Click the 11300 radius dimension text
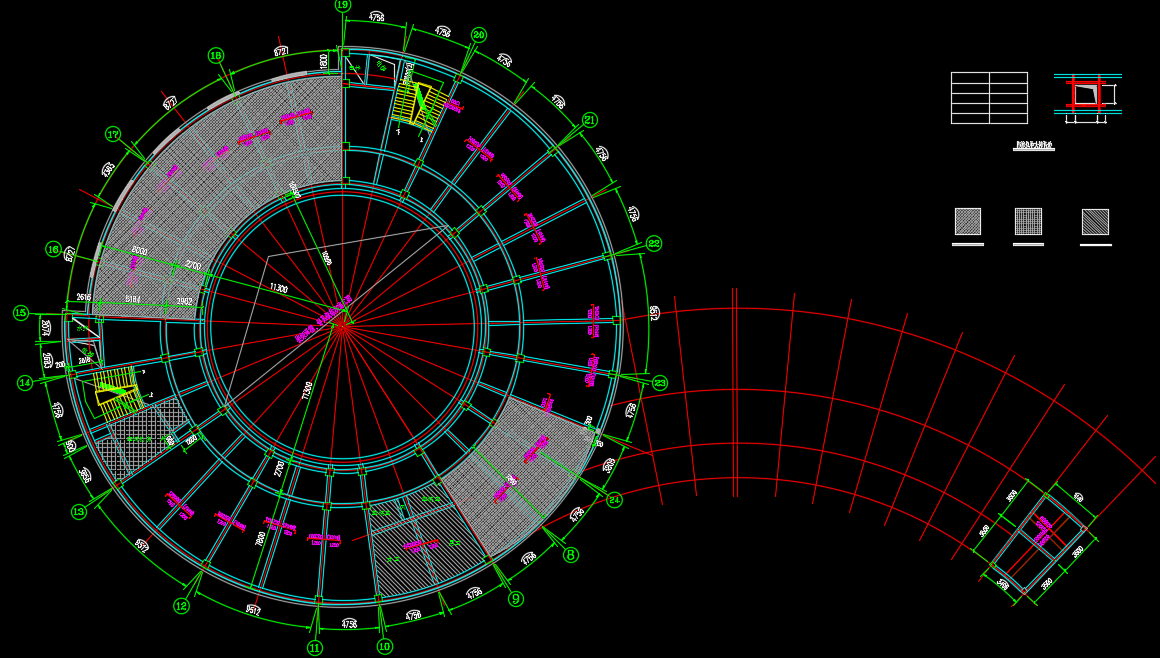Screen dimensions: 1160x658 pyautogui.click(x=279, y=288)
